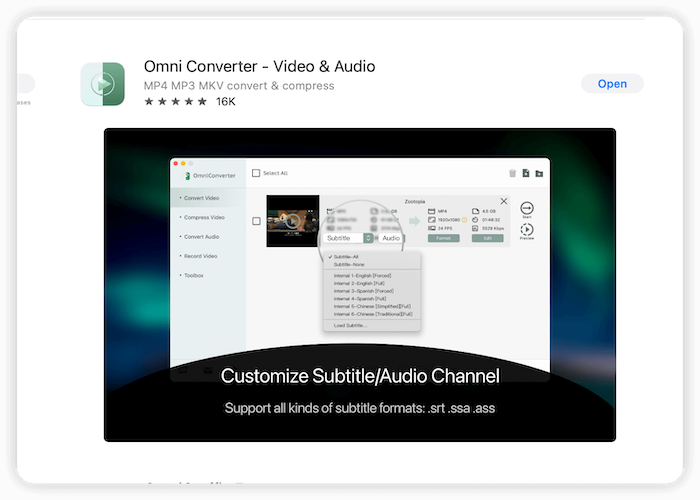Click the Edit button
Viewport: 700px width, 500px height.
[x=486, y=238]
